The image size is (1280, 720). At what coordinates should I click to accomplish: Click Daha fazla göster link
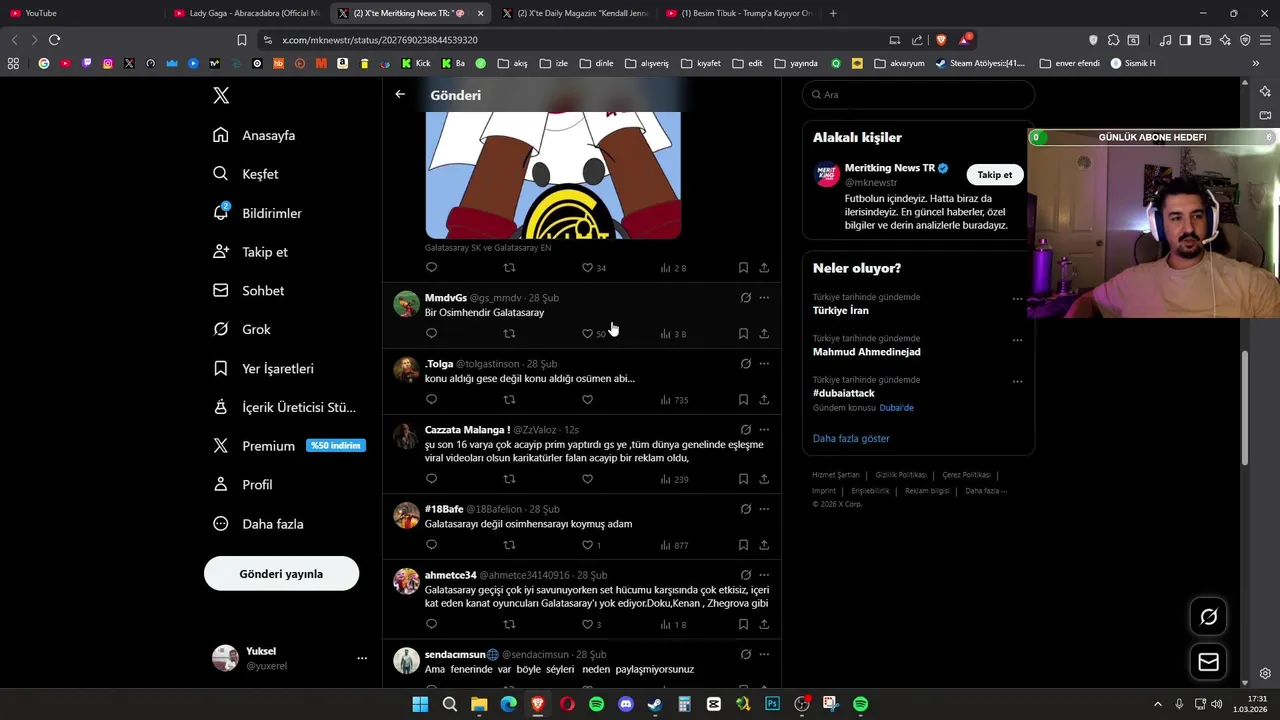coord(851,438)
